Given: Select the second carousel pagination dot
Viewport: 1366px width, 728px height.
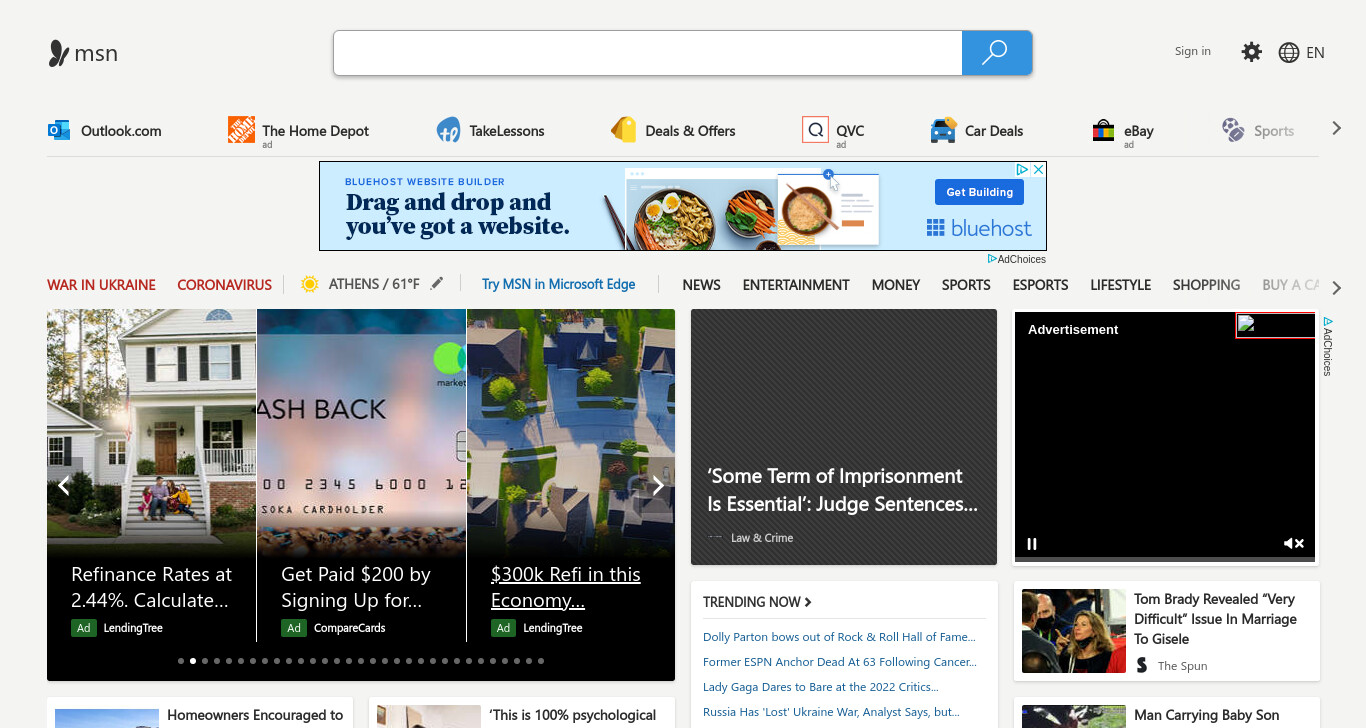Looking at the screenshot, I should click(193, 661).
